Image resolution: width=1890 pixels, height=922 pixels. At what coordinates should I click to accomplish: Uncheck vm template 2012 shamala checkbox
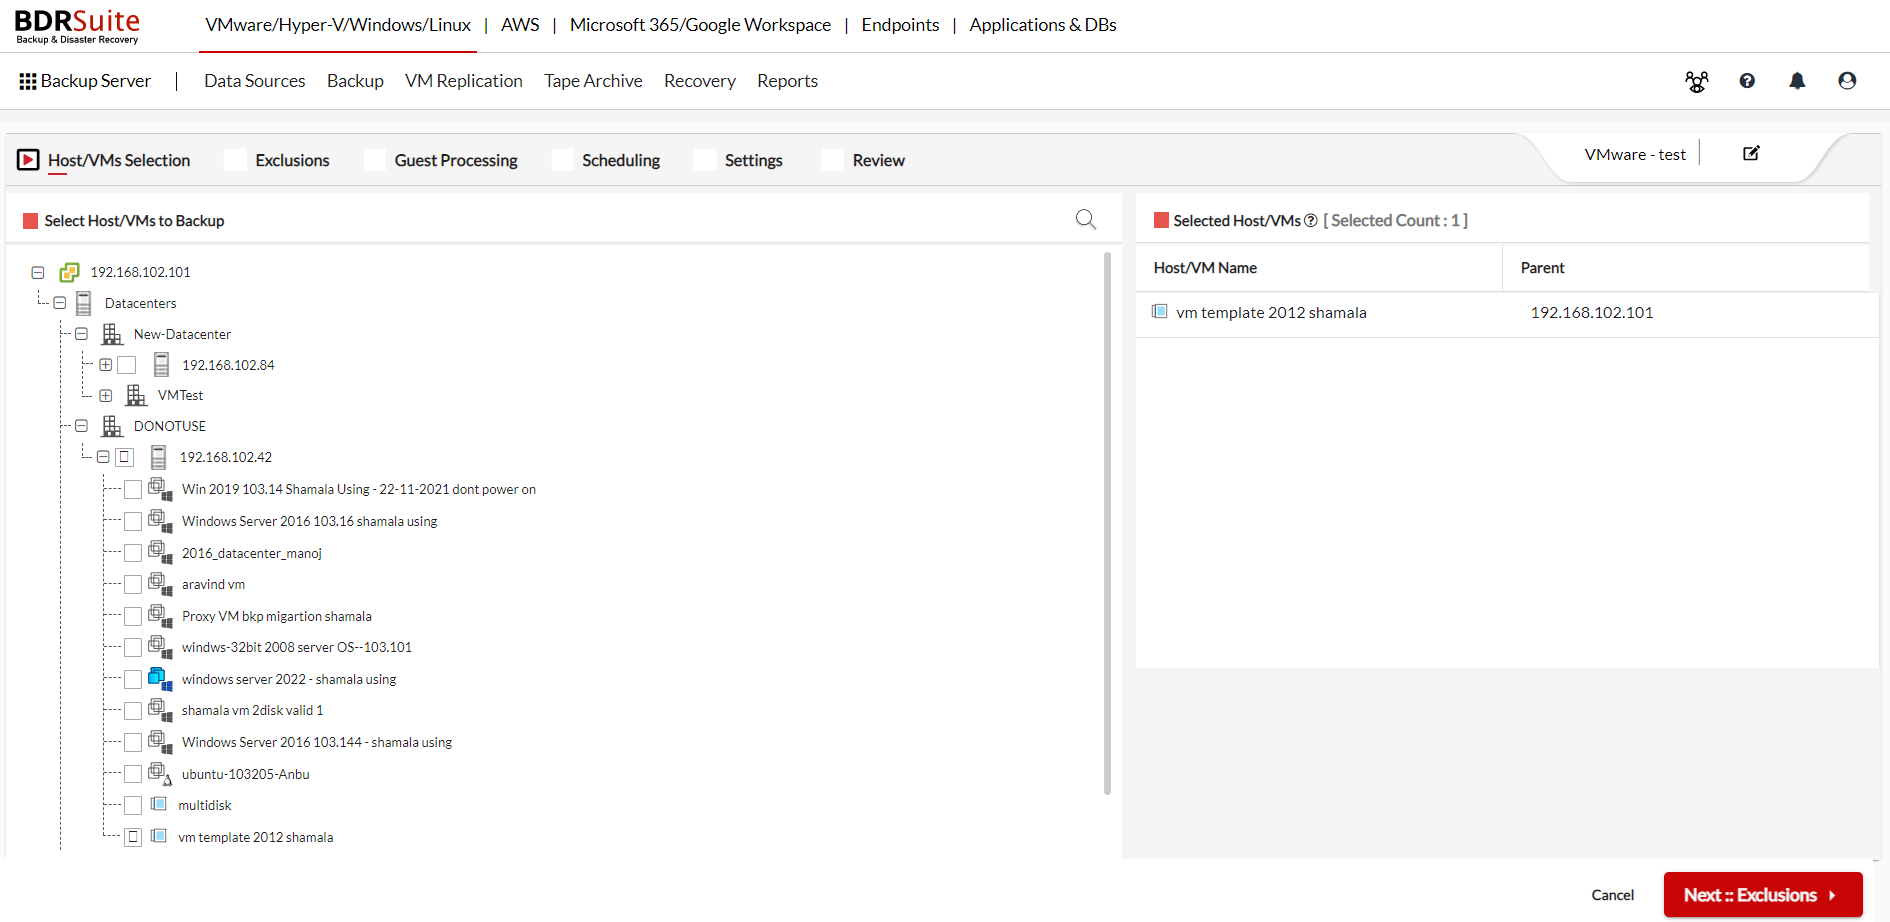tap(133, 837)
